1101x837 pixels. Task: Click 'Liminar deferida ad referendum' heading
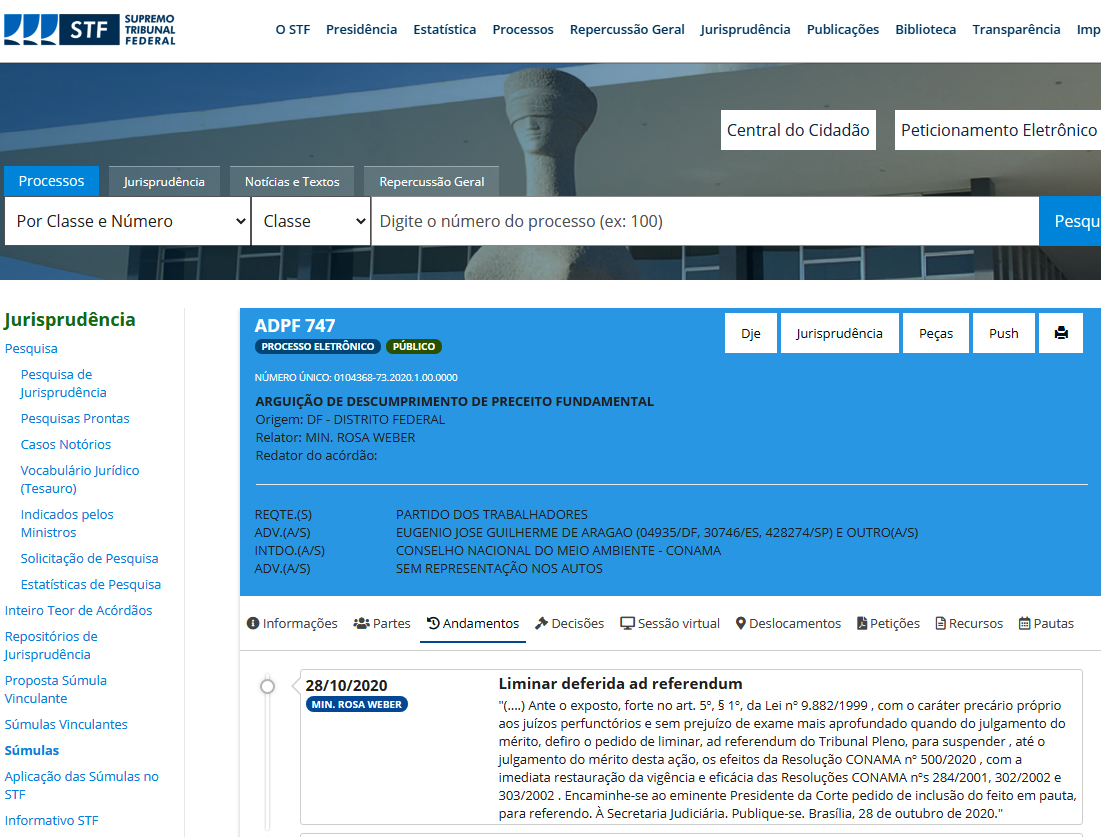(x=621, y=684)
